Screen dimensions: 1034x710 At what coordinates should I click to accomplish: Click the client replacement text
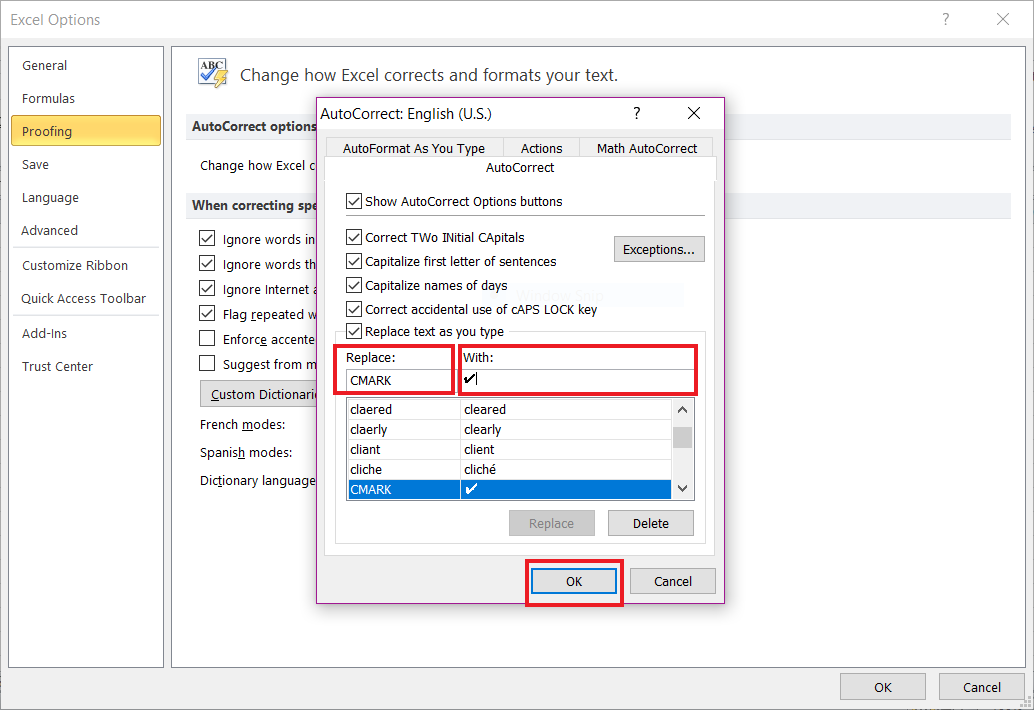pos(479,449)
